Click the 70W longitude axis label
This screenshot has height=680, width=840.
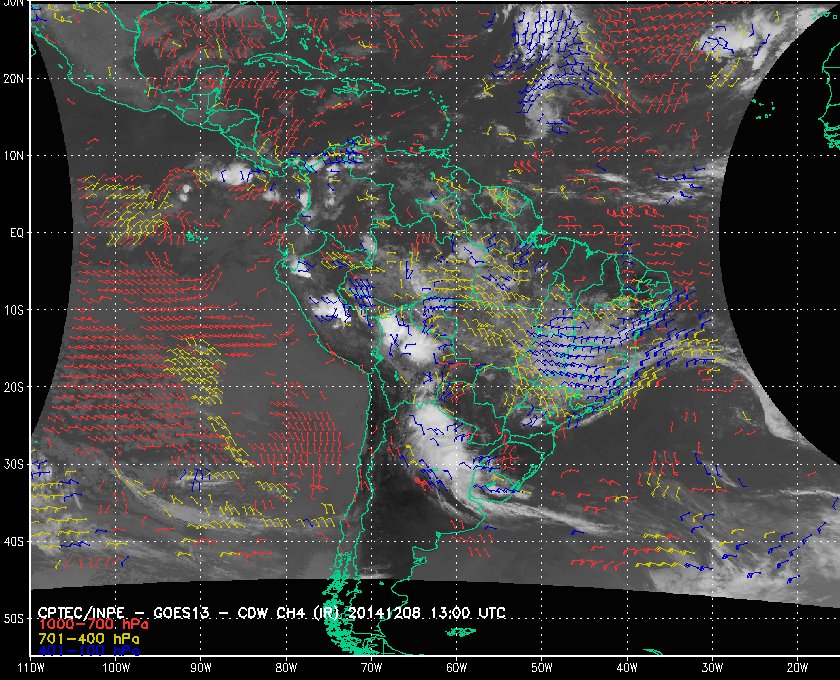371,668
